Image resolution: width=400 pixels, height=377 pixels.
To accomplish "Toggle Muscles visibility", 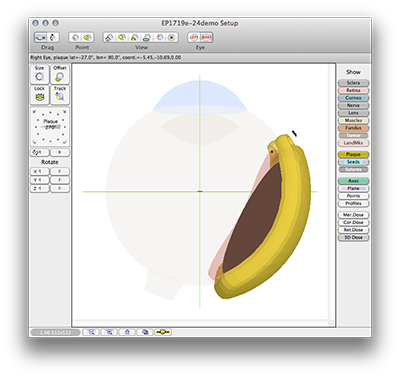I will tap(353, 120).
